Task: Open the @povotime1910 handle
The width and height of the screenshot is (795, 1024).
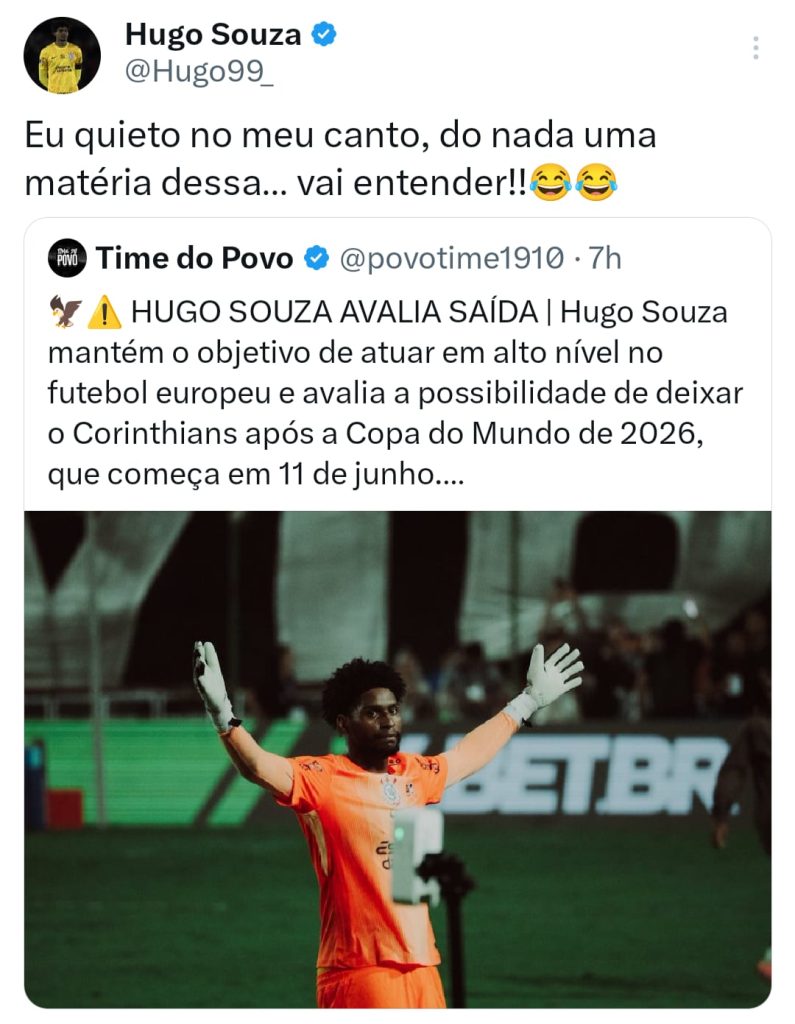Action: tap(451, 259)
